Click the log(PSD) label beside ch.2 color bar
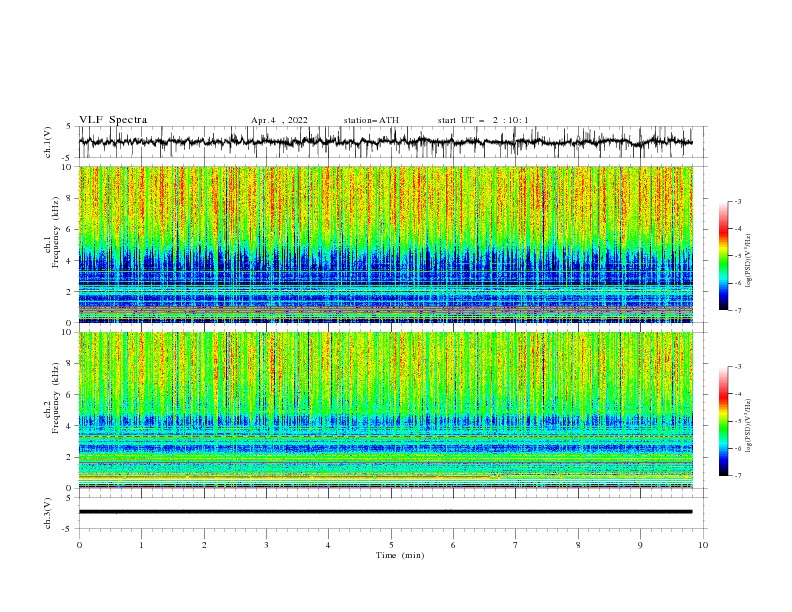Image resolution: width=792 pixels, height=612 pixels. click(x=749, y=426)
